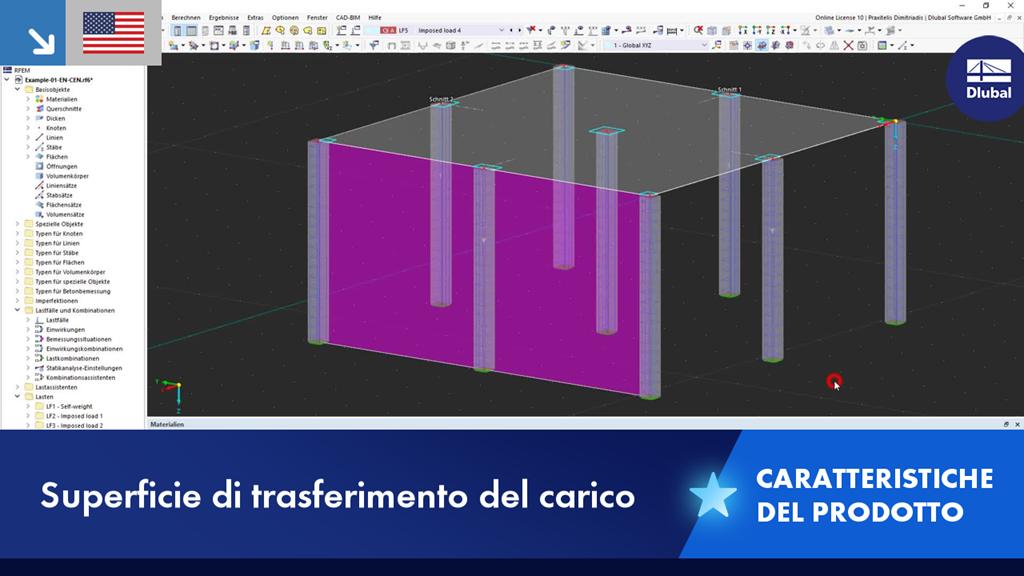The width and height of the screenshot is (1024, 576).
Task: Toggle the transparent model display cube icon
Action: (726, 30)
